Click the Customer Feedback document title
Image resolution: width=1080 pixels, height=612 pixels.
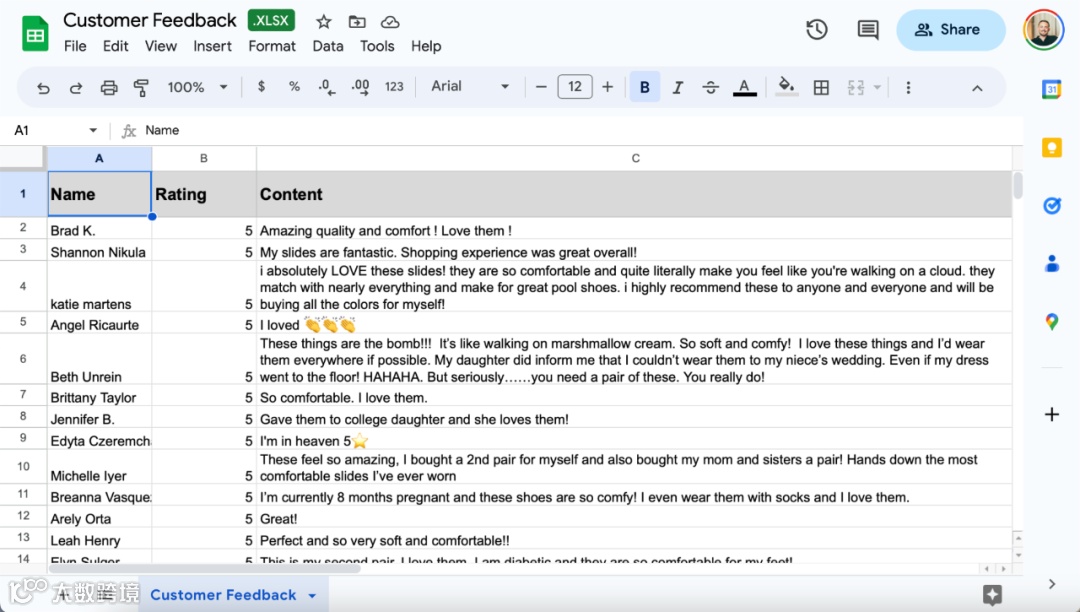point(150,21)
